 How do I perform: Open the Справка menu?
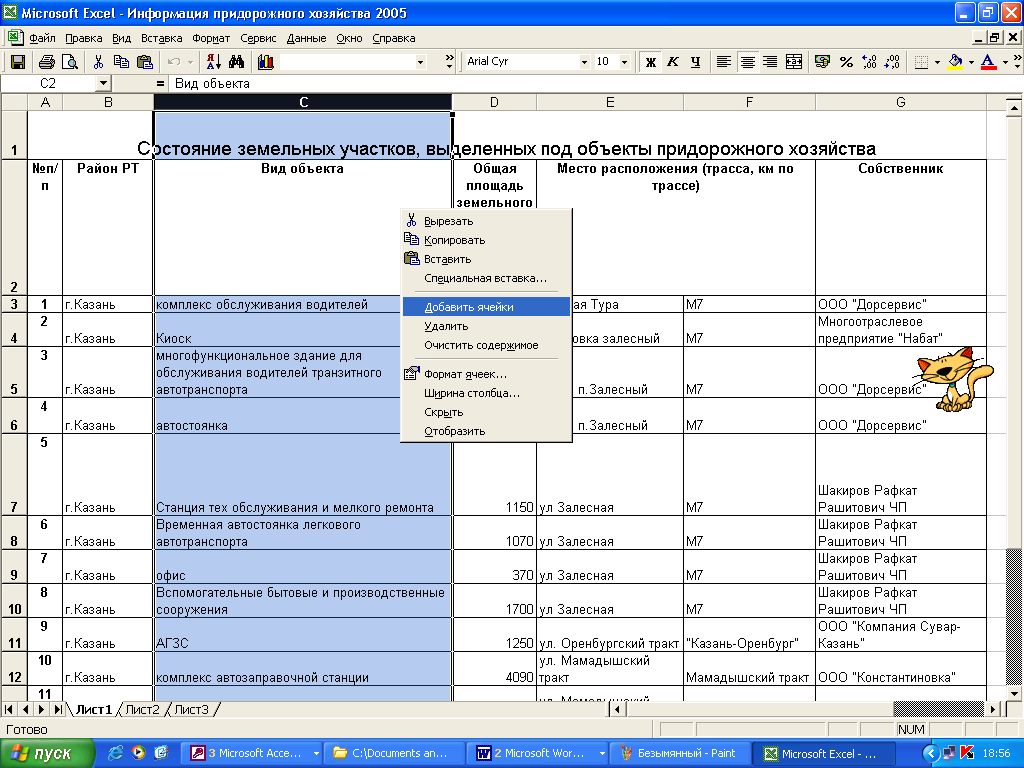[394, 38]
